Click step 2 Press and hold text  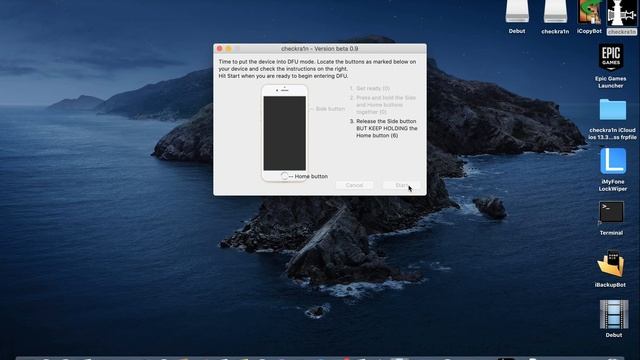383,105
